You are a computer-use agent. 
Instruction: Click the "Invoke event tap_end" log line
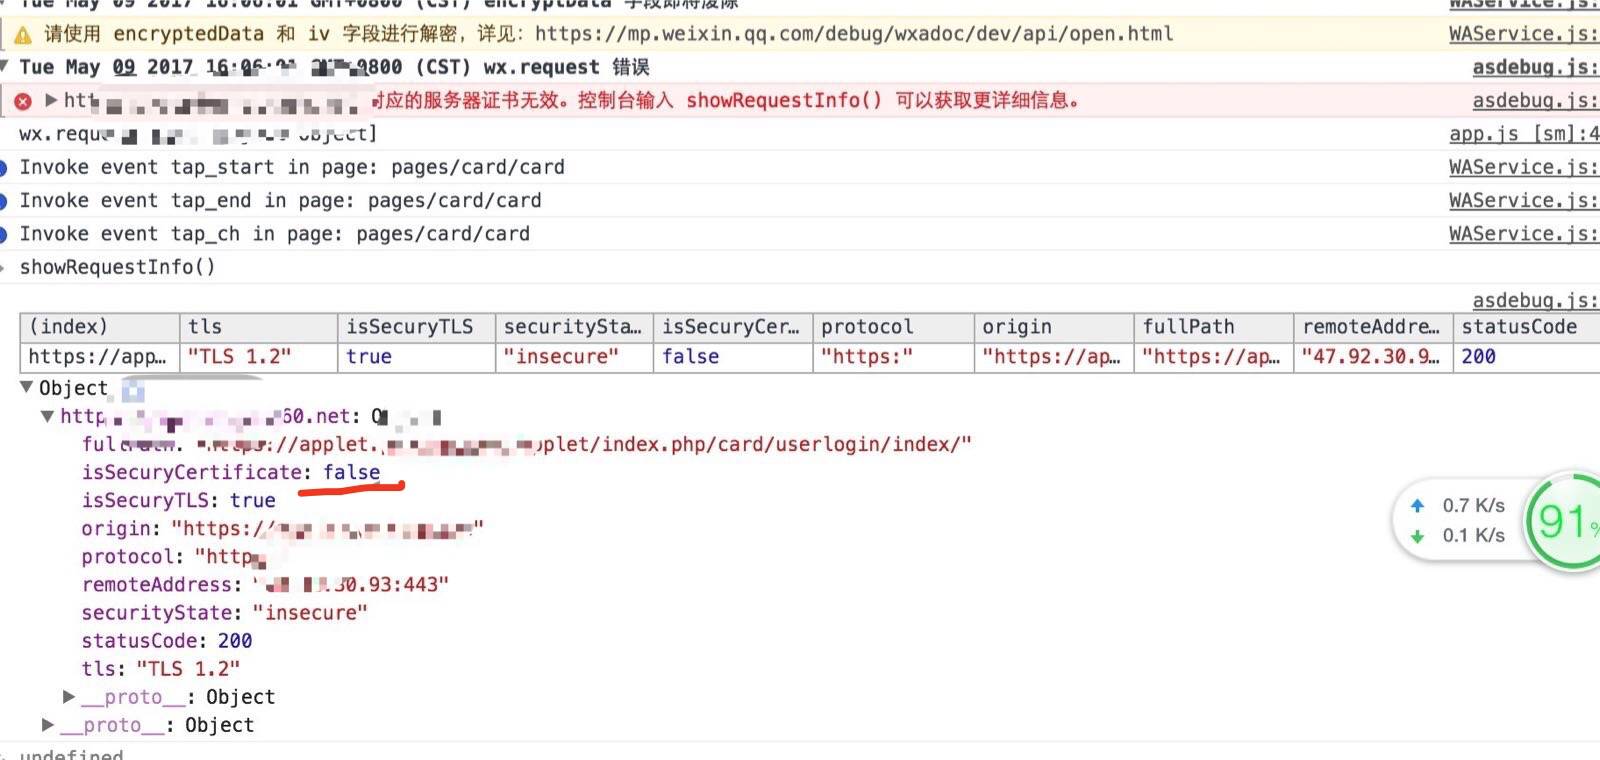click(x=280, y=200)
